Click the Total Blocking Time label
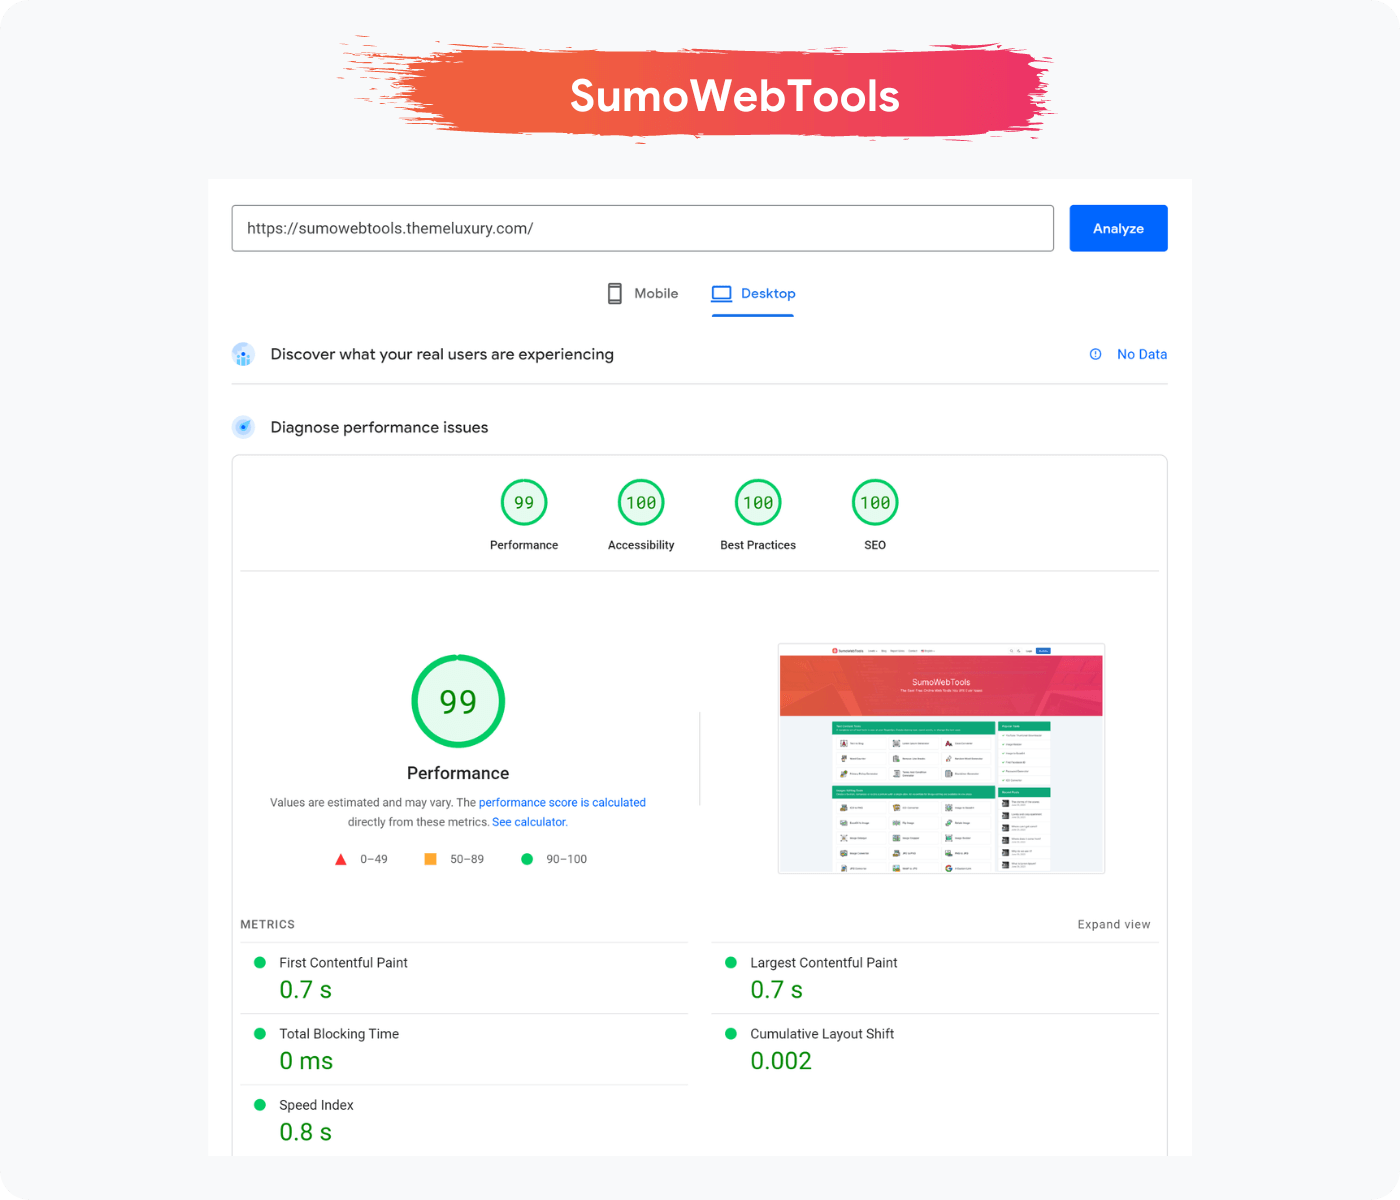The height and width of the screenshot is (1200, 1400). point(339,1034)
